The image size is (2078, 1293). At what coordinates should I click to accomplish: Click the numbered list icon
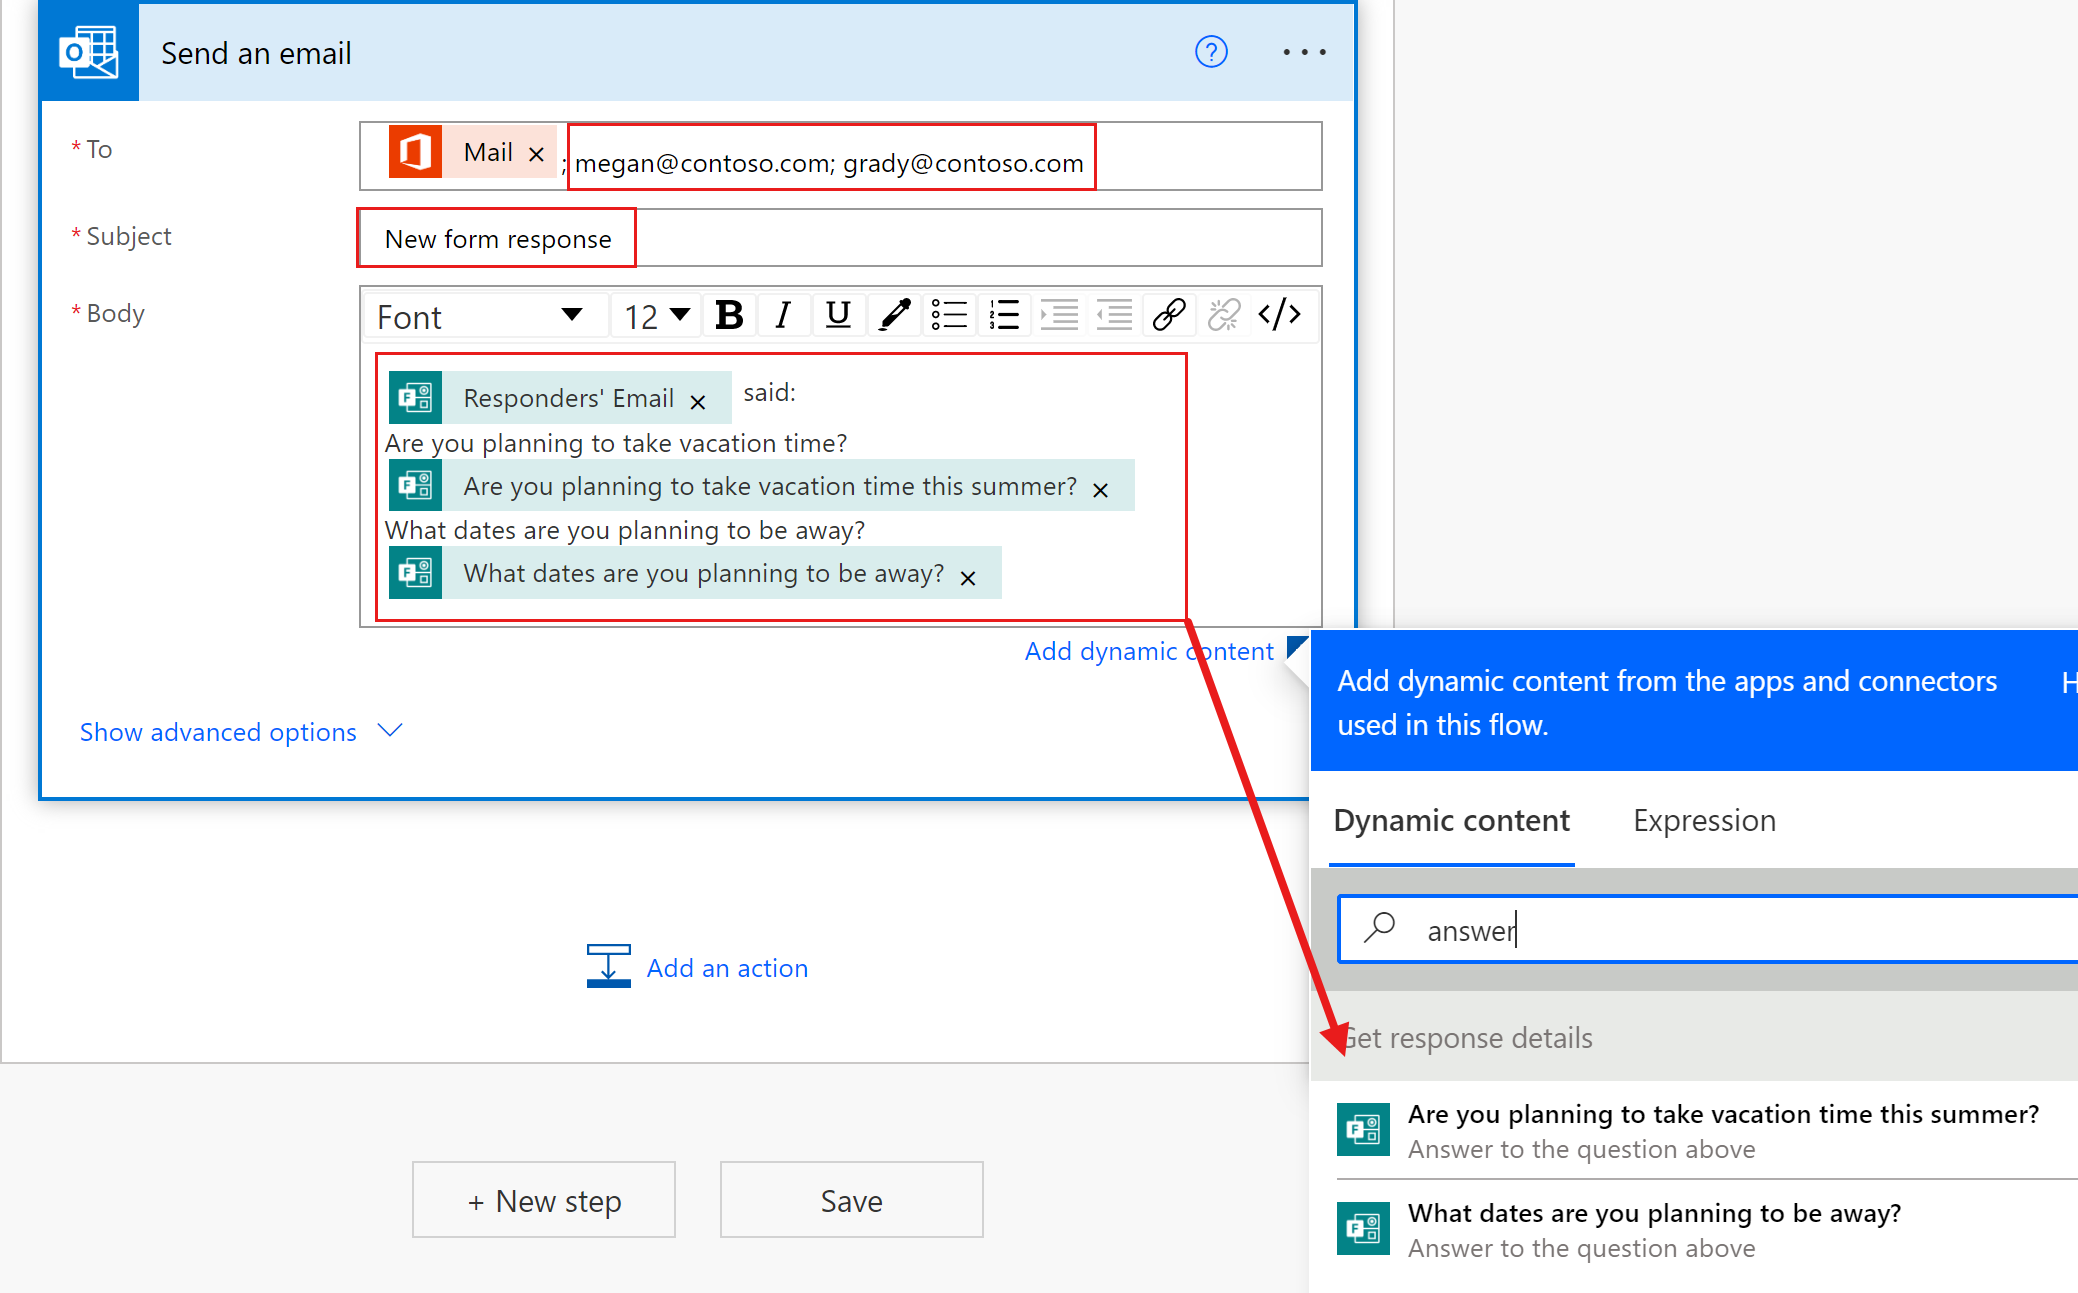[1004, 316]
